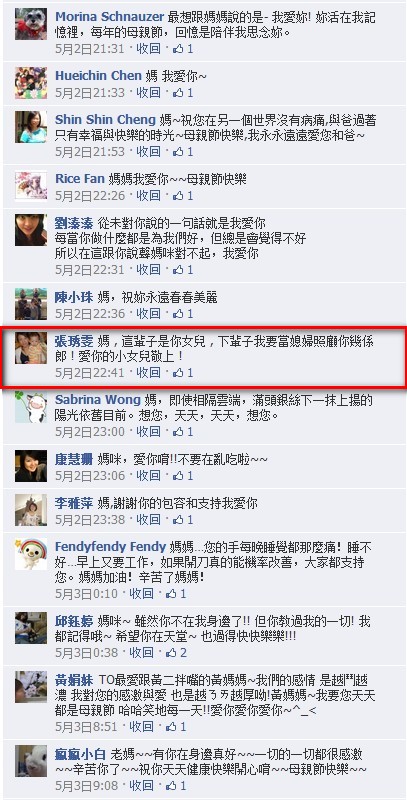407x800 pixels.
Task: Click the like thumb icon on Fendyfendy Fendy's comment
Action: click(x=171, y=594)
